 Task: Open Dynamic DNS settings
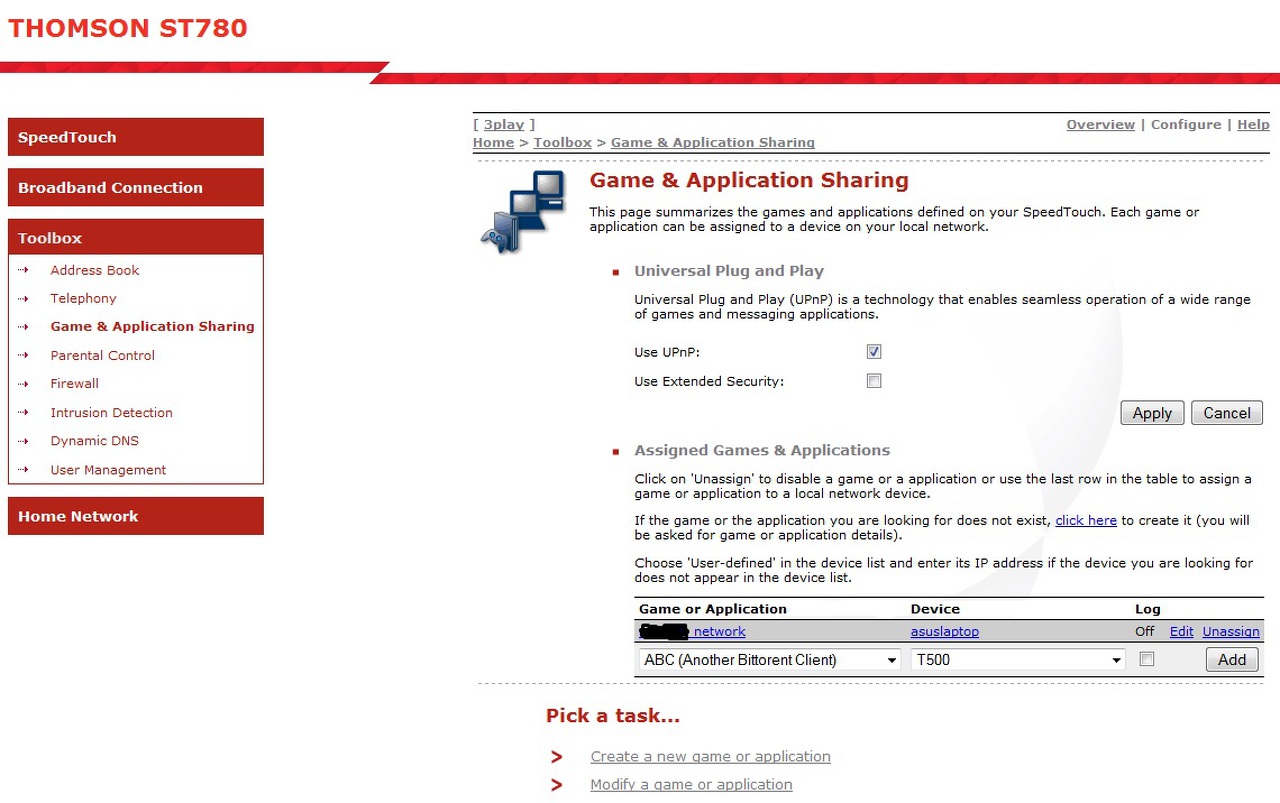95,441
